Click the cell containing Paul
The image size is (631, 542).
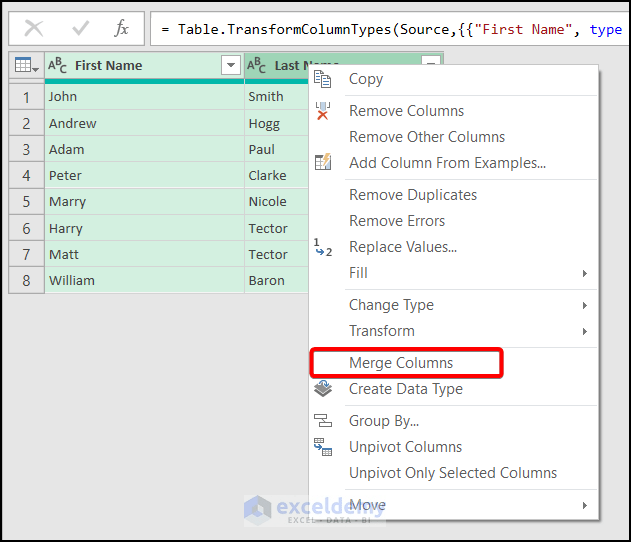(x=277, y=149)
